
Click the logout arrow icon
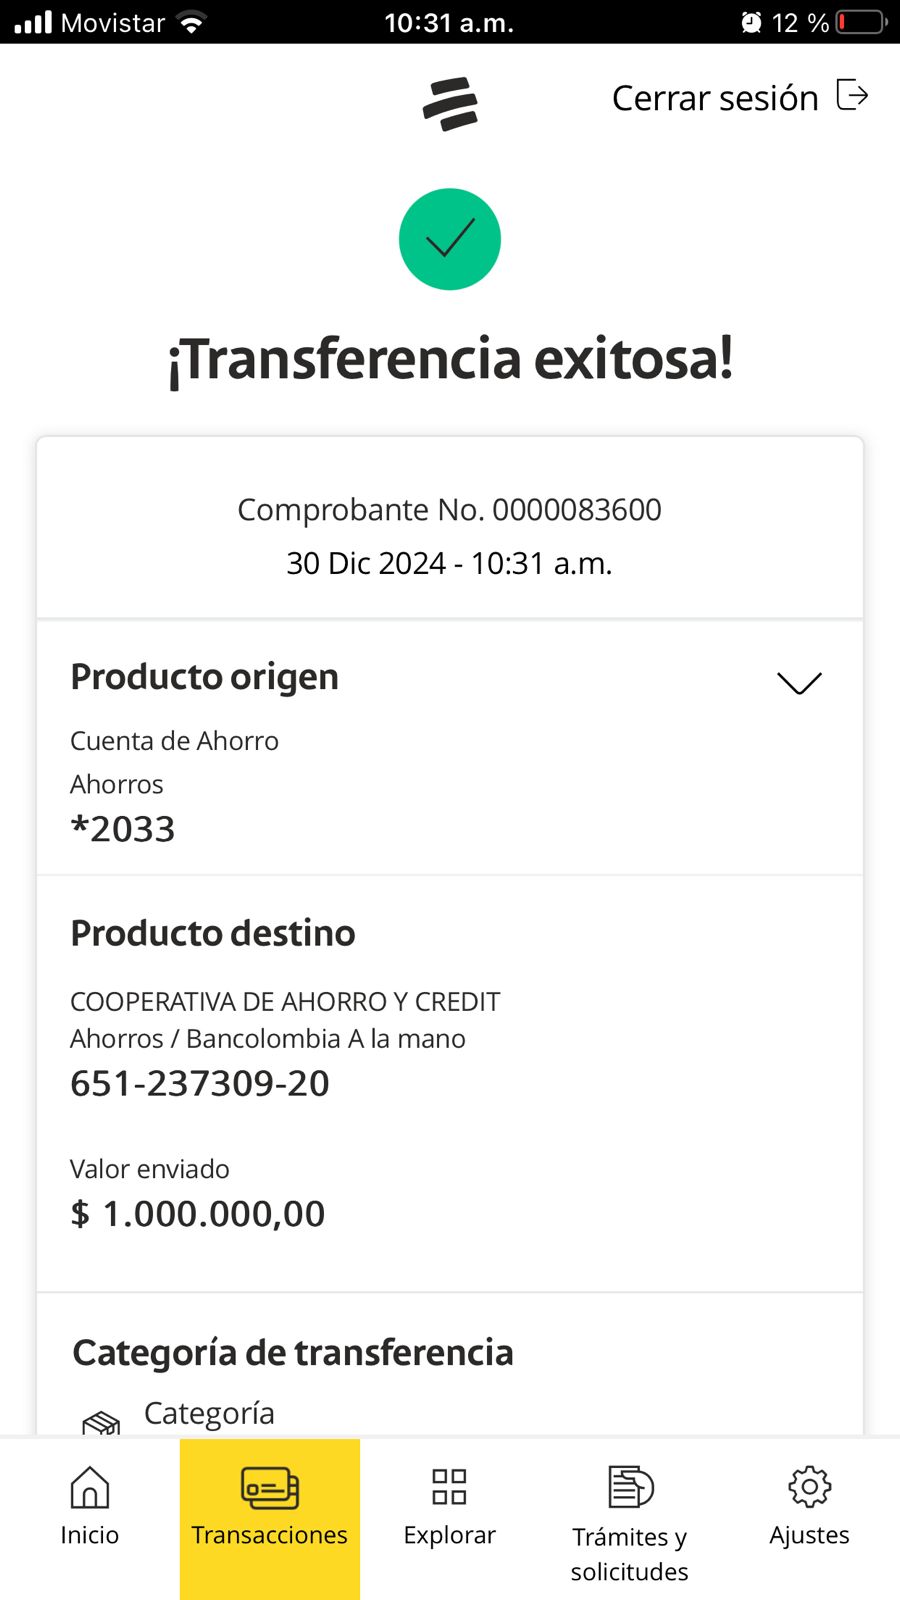(851, 96)
